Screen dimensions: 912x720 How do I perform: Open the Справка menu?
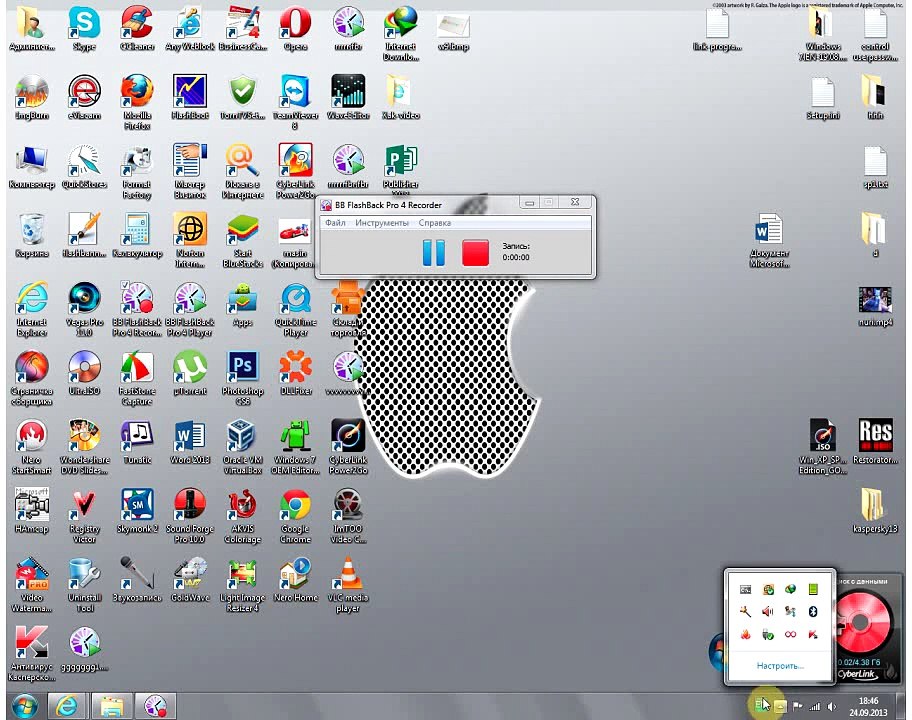point(434,223)
